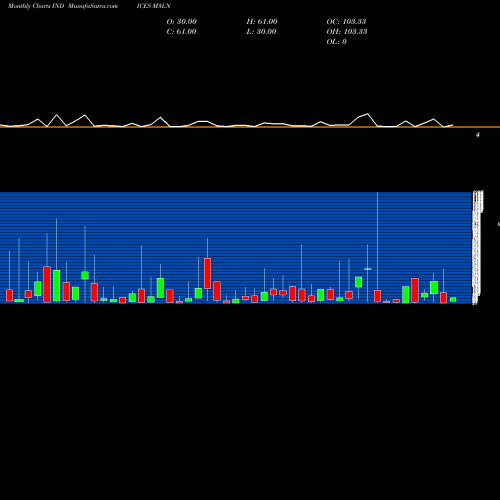This screenshot has height=500, width=500.
Task: Click the 'OC: 103.33' value
Action: (x=346, y=22)
